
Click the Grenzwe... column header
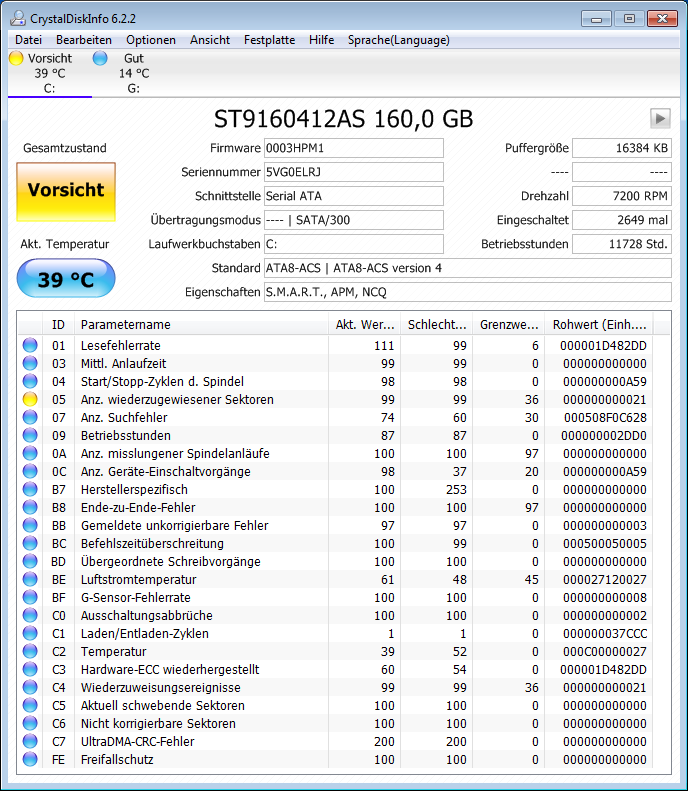pos(509,324)
